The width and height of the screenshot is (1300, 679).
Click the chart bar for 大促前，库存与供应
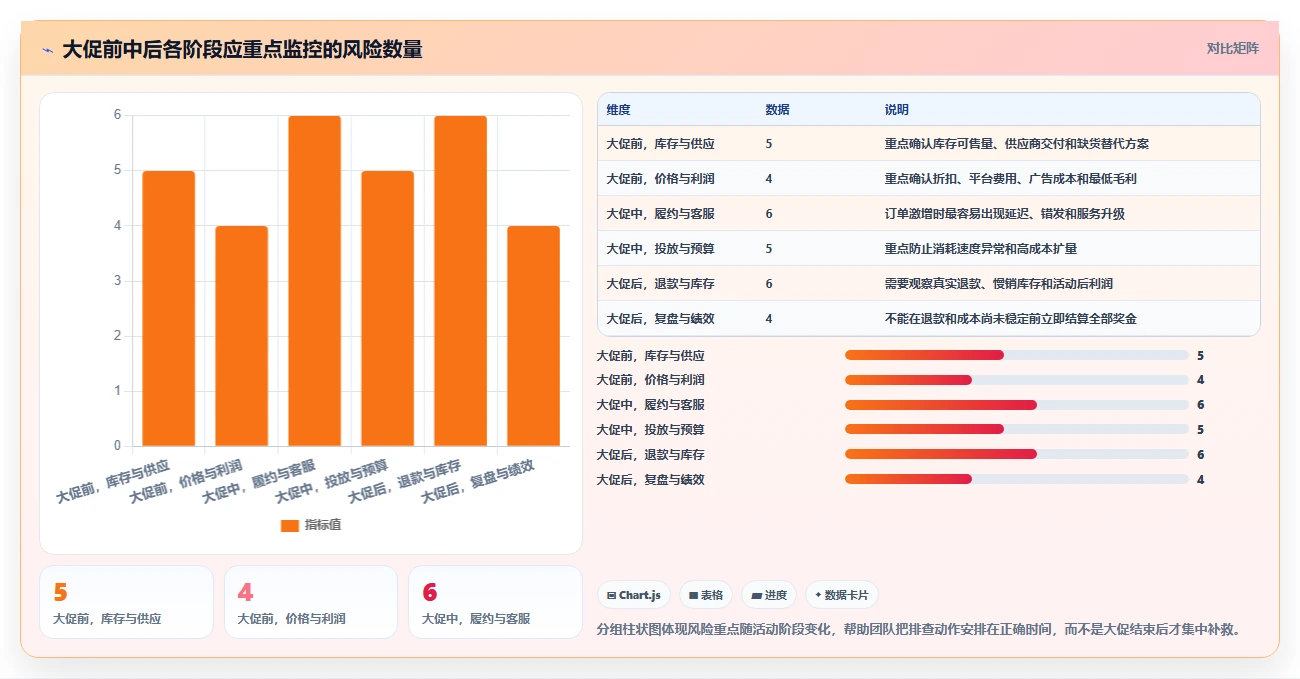[x=168, y=308]
